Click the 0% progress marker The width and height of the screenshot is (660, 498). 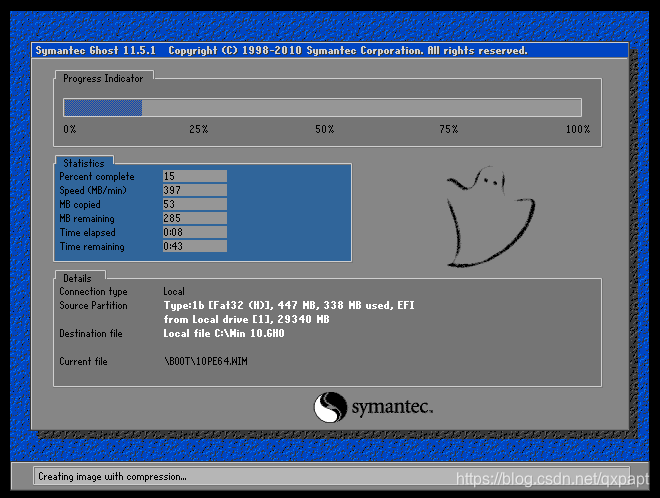pyautogui.click(x=70, y=129)
